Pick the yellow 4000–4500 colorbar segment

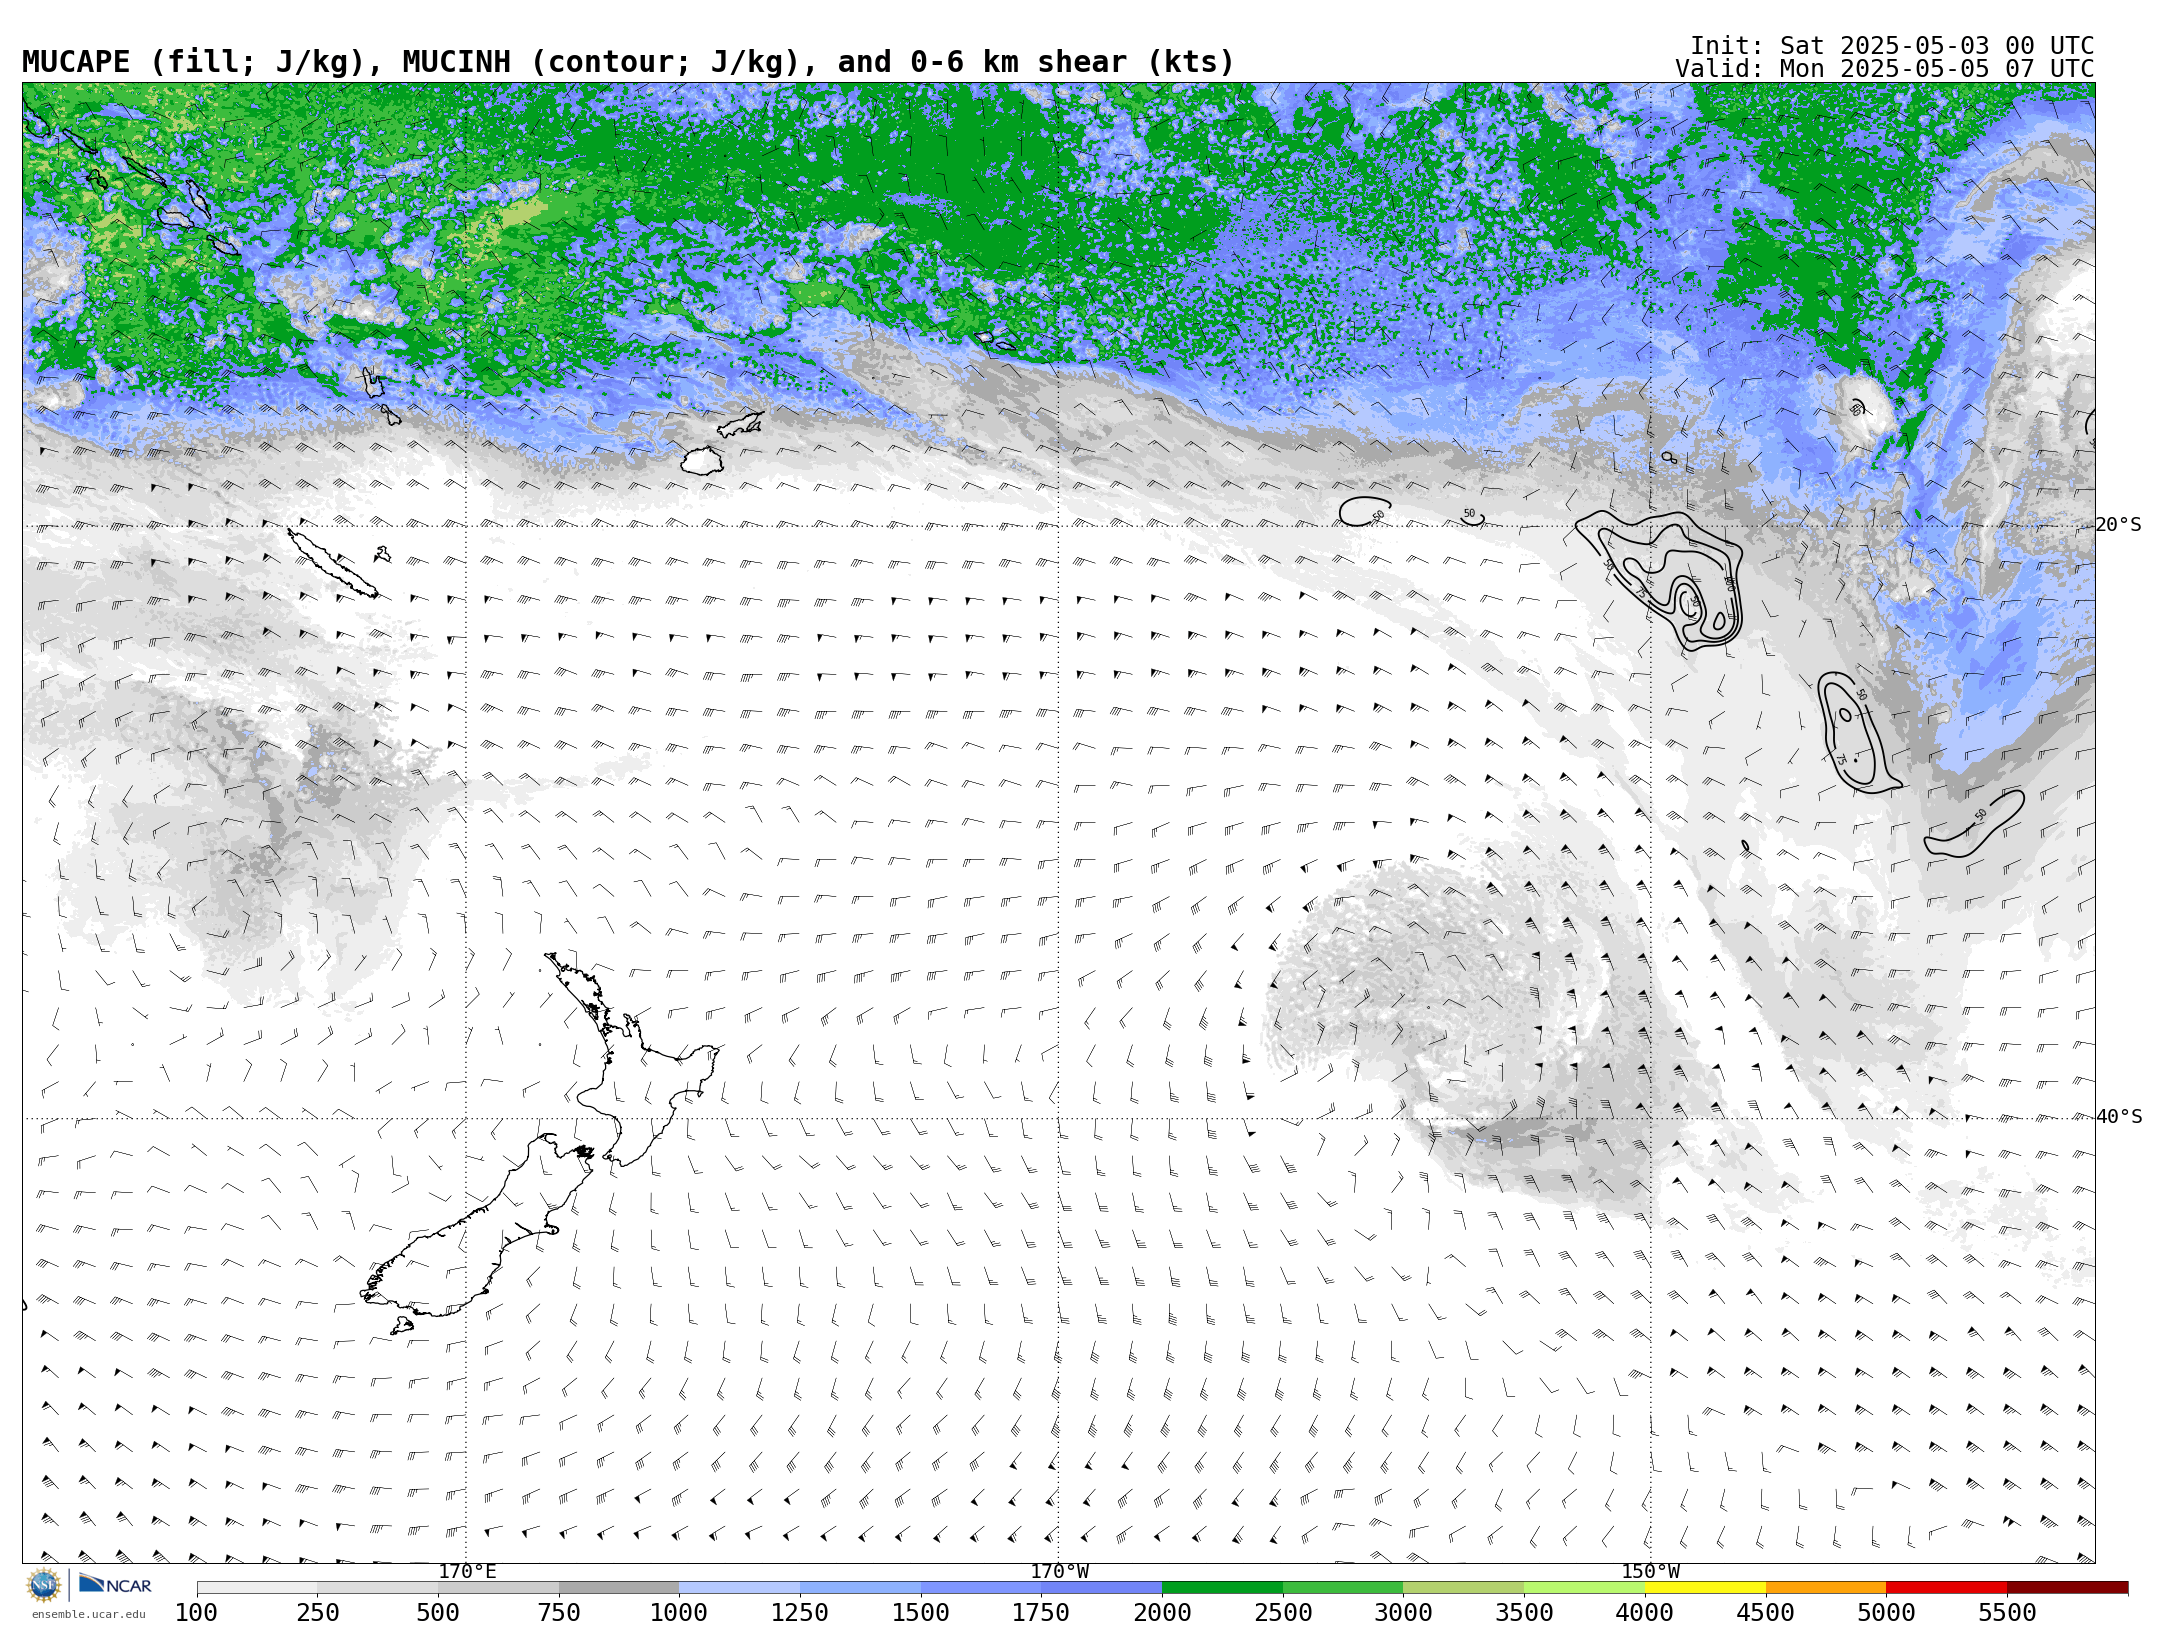point(1705,1587)
